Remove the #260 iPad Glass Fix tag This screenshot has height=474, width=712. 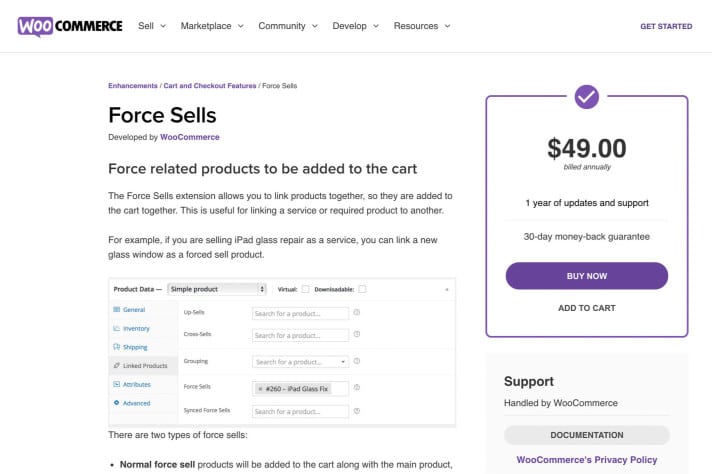click(260, 388)
